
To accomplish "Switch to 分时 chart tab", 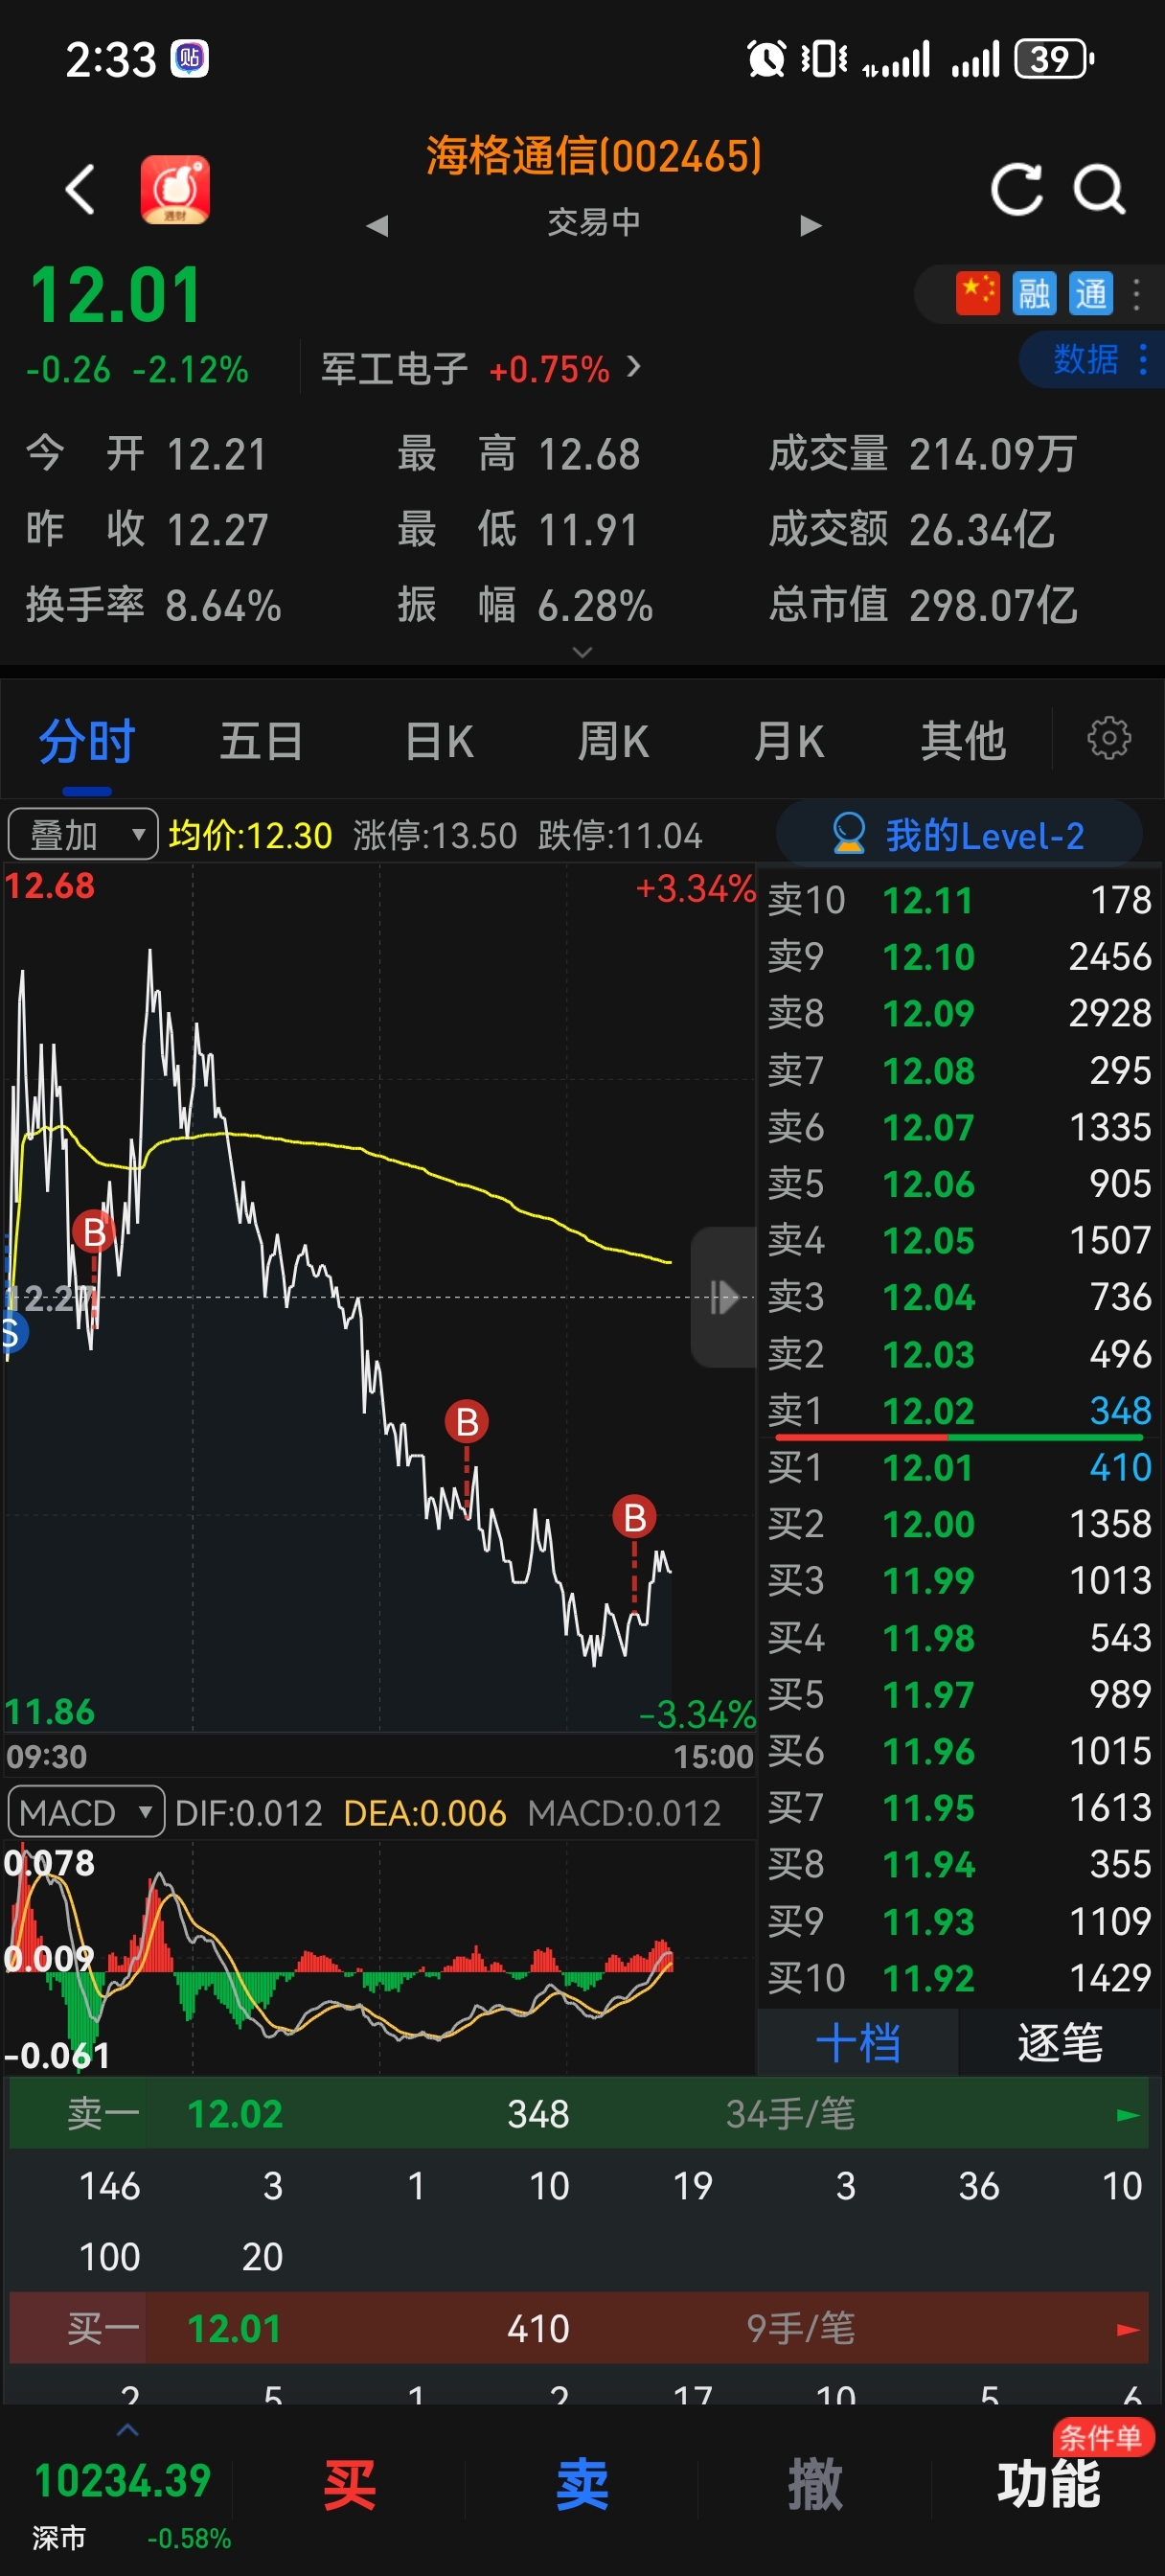I will pos(87,741).
